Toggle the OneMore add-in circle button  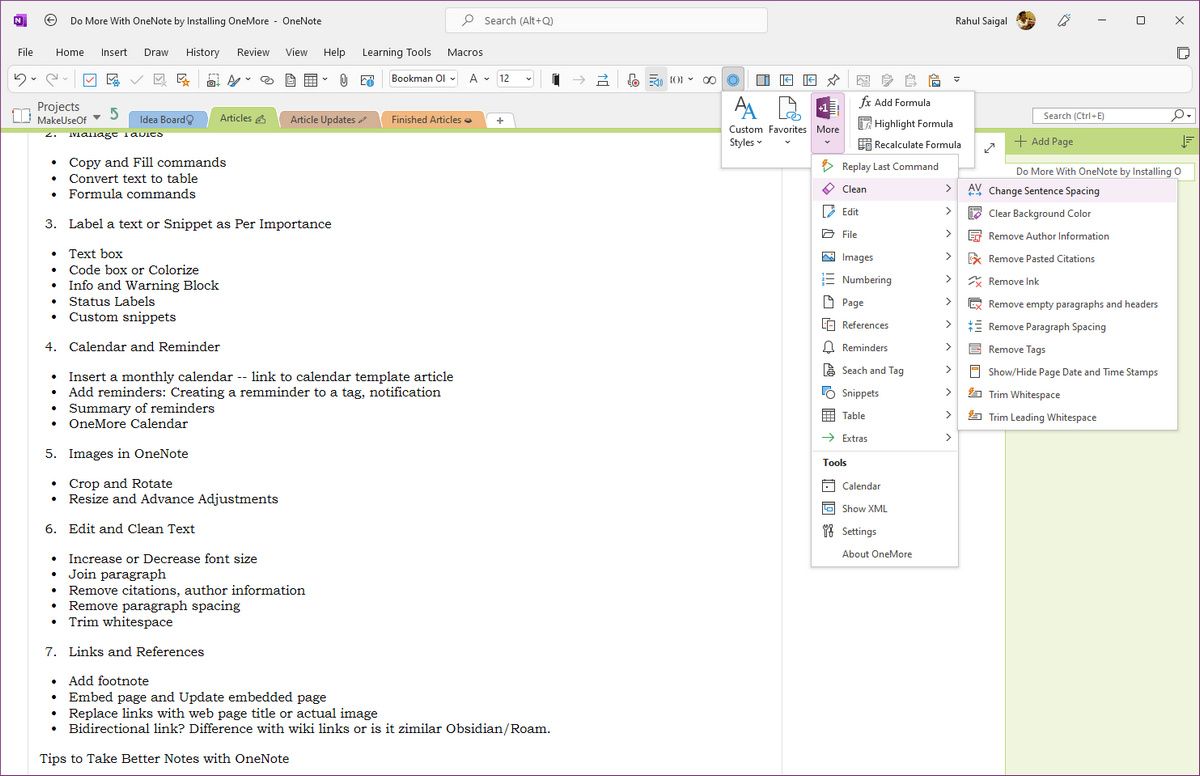[733, 80]
